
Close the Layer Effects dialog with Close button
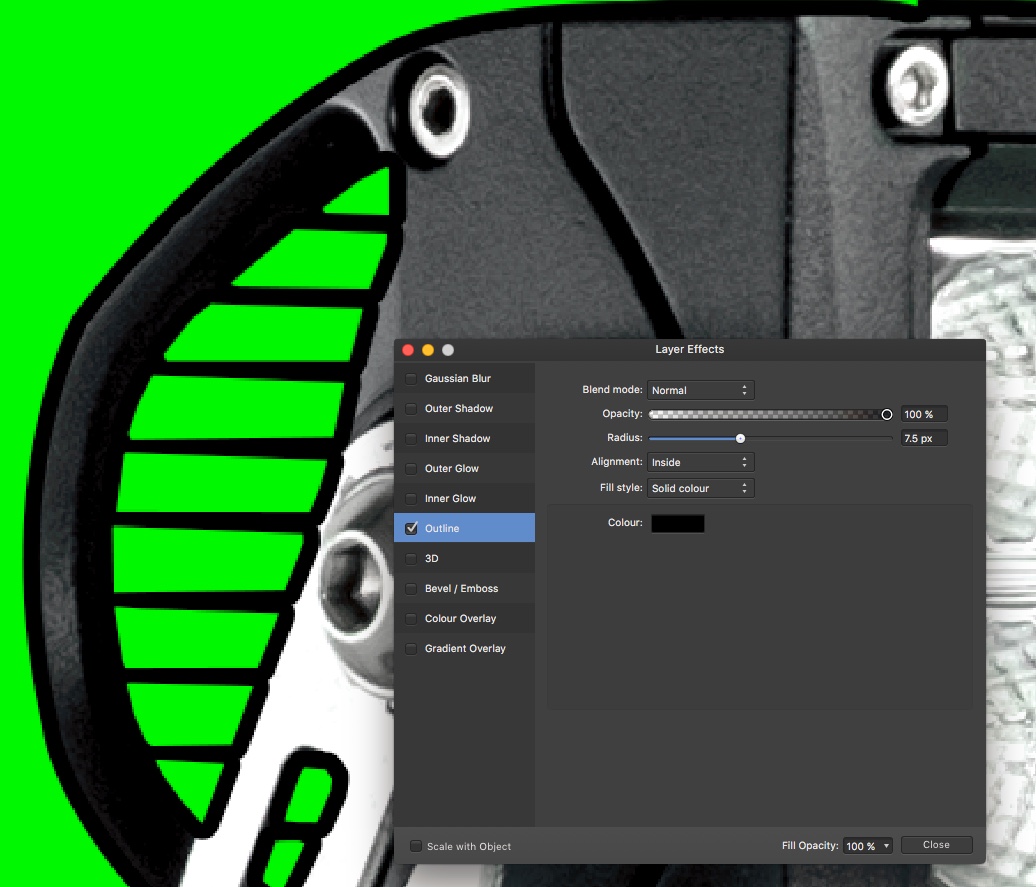(936, 845)
